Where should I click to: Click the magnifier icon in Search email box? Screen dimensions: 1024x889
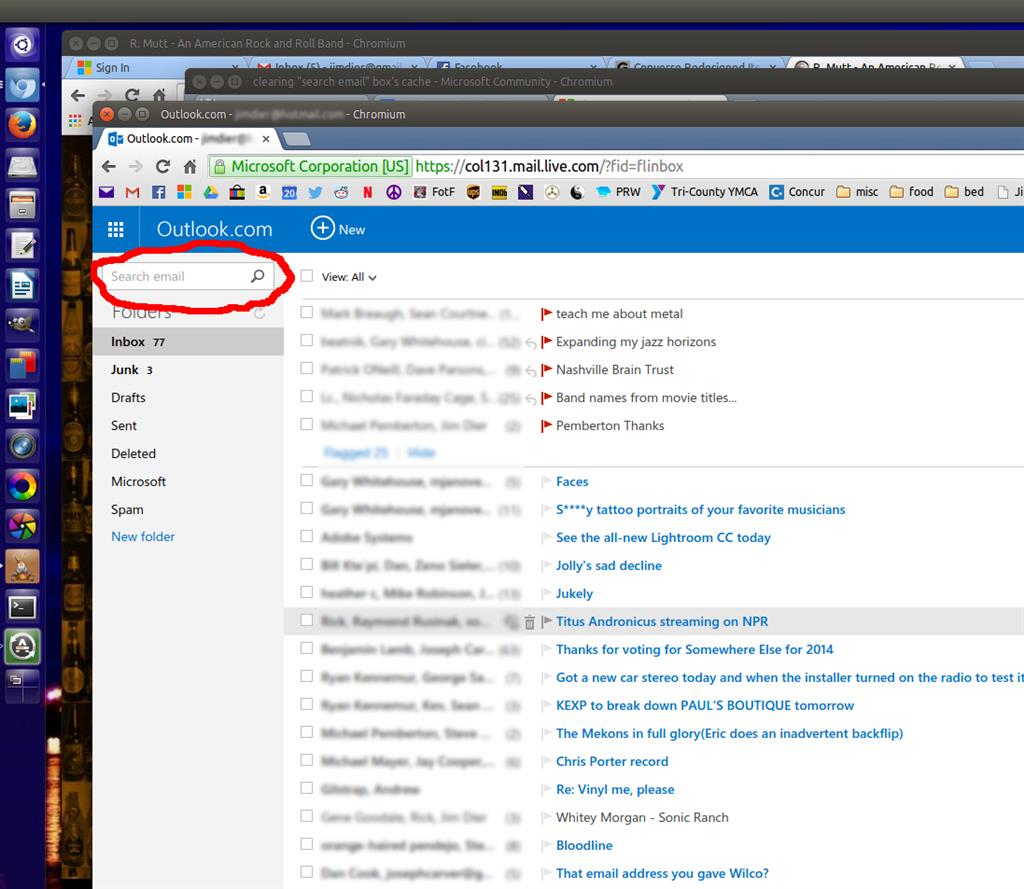click(257, 276)
